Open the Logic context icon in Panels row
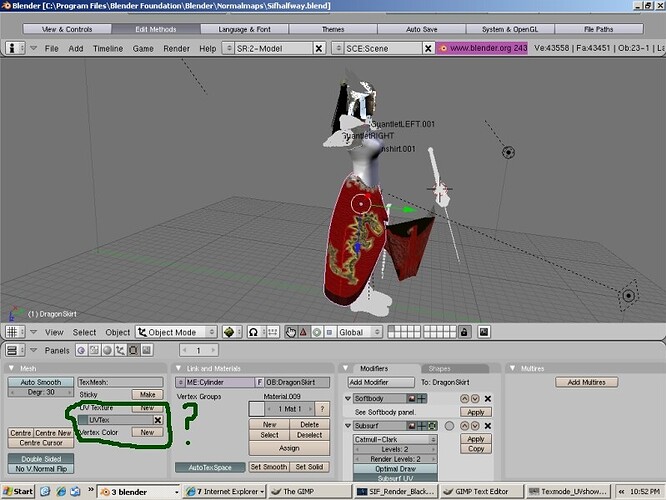This screenshot has width=666, height=500. [81, 350]
